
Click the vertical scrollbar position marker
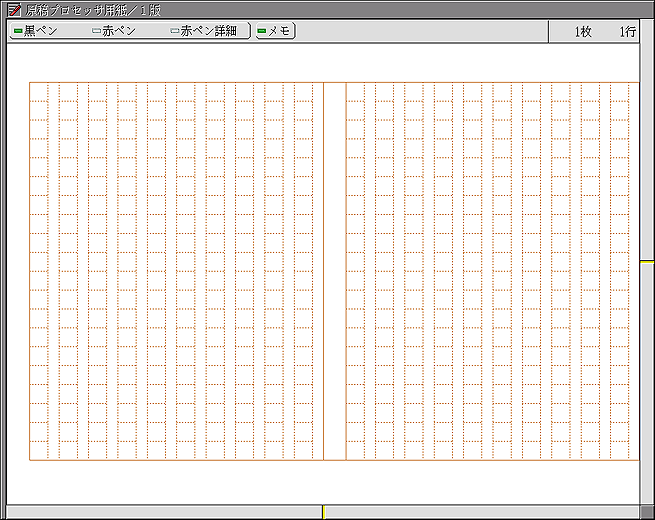click(x=647, y=262)
